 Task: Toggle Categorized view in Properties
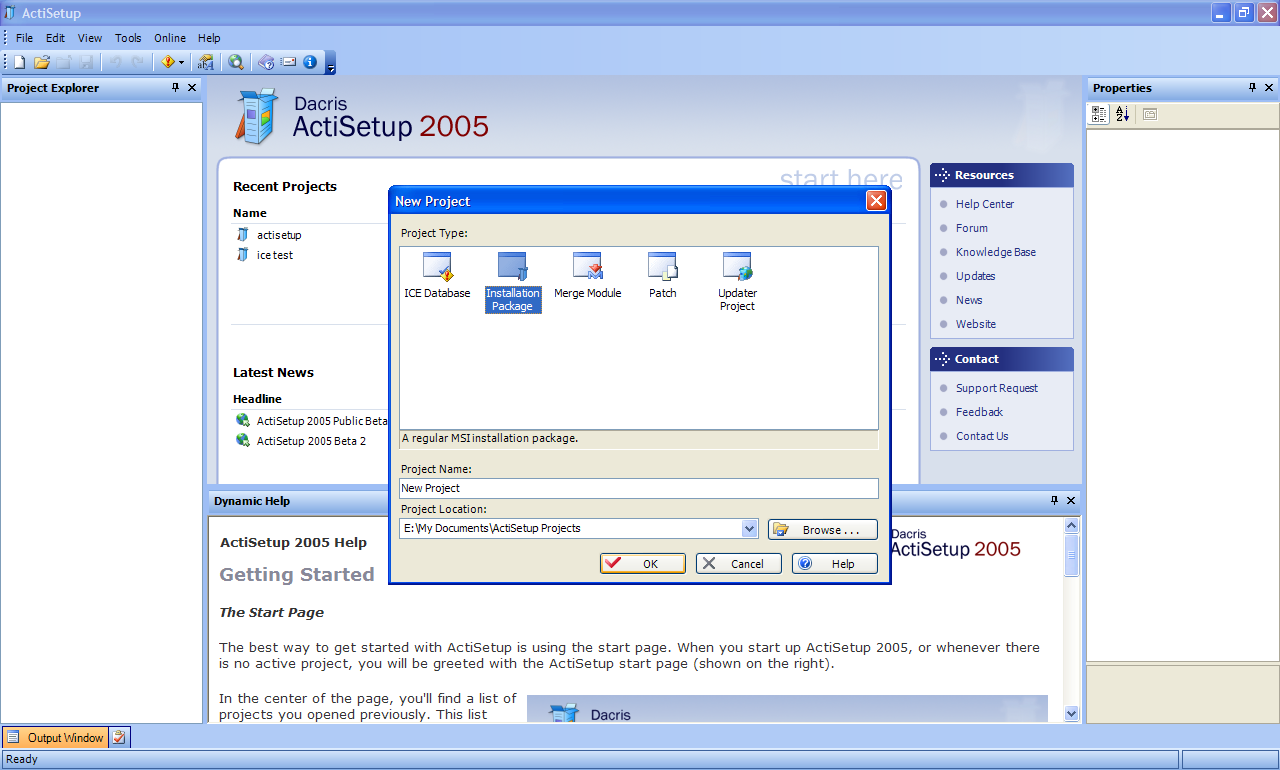pos(1099,114)
